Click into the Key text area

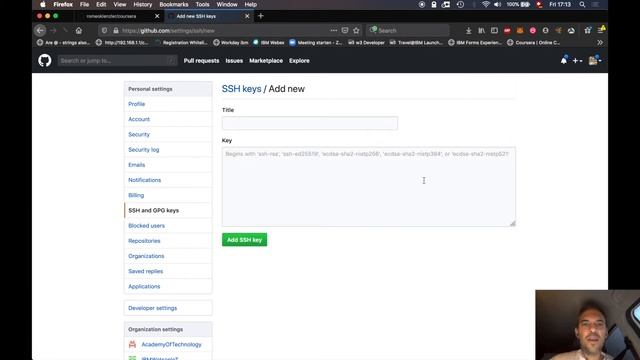click(369, 187)
